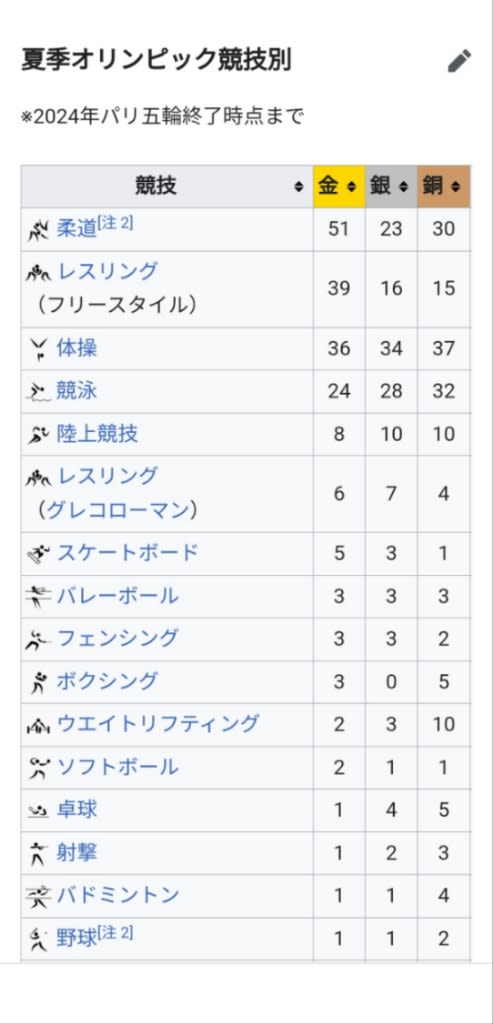The image size is (493, 1024).
Task: Click the boxing pictogram beside ボクシング
Action: click(38, 682)
